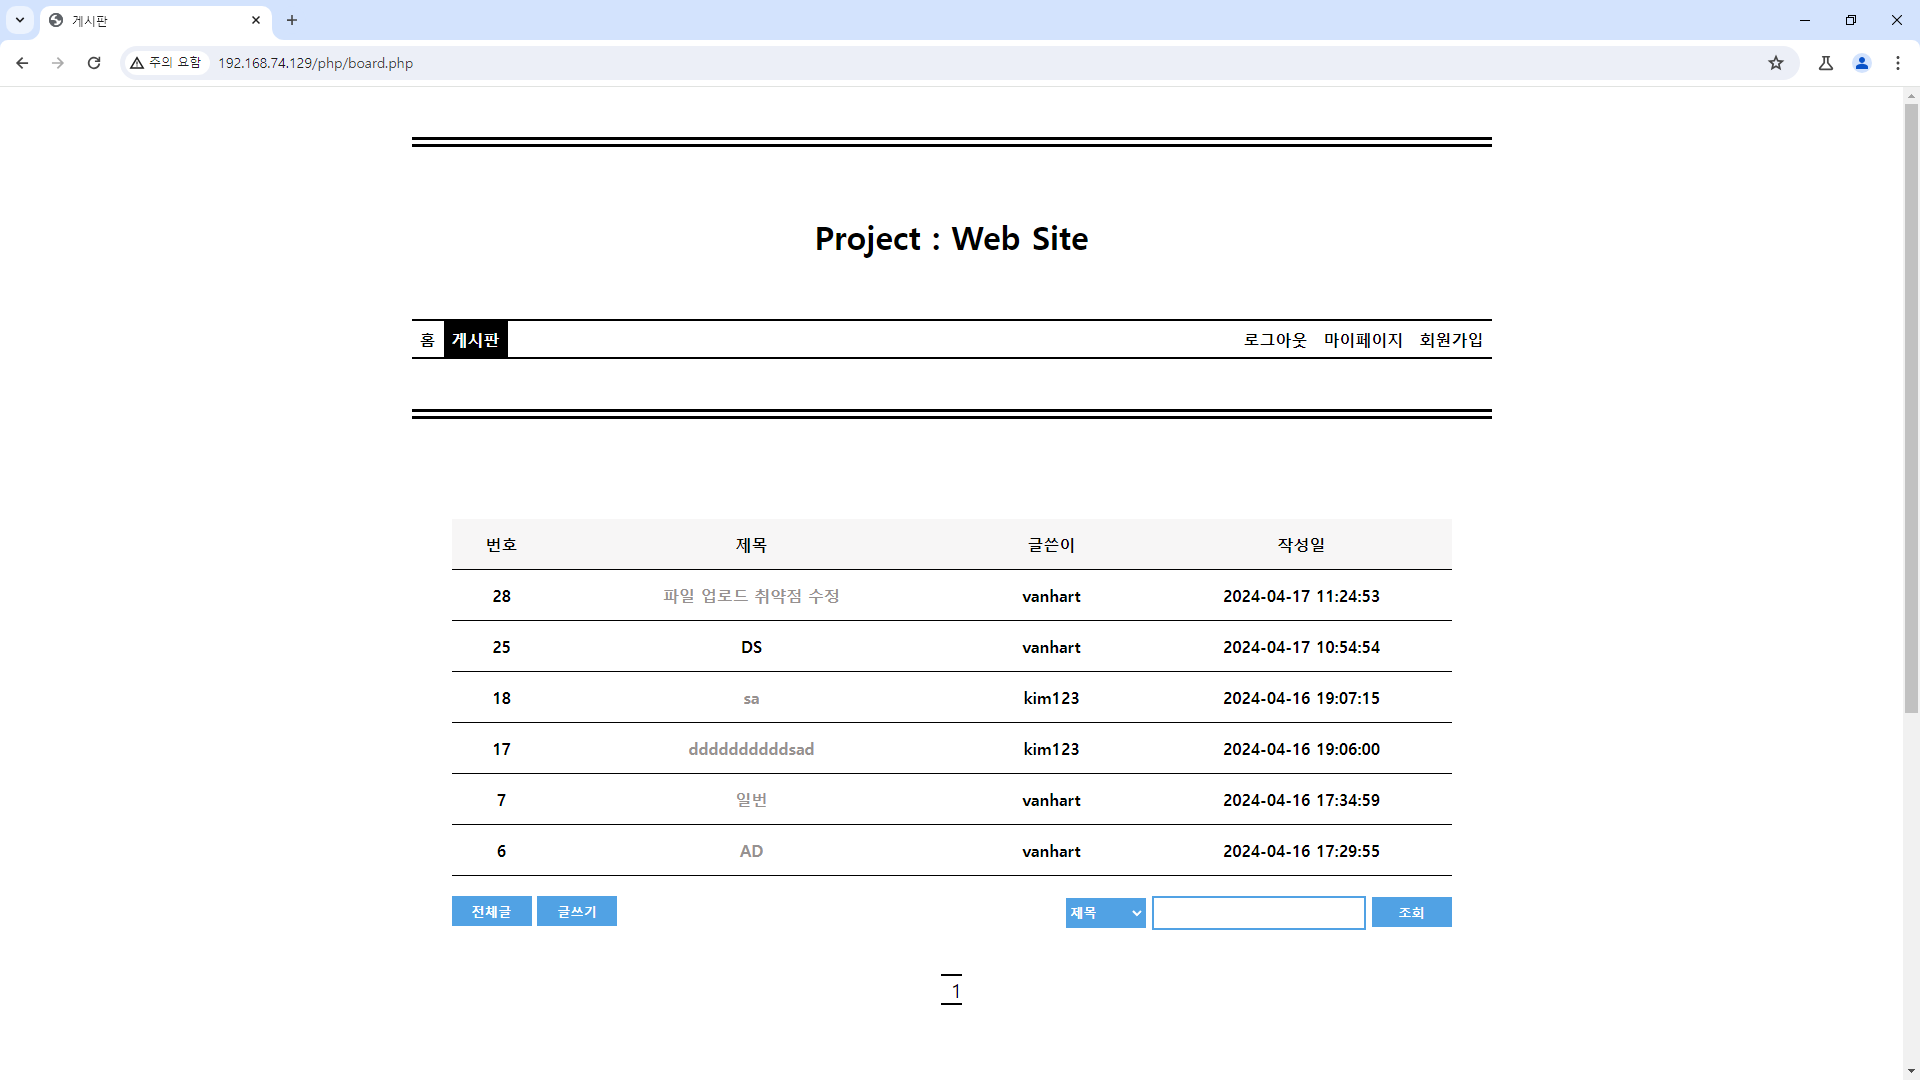Click date 2024-04-16 19:06:00
The width and height of the screenshot is (1920, 1080).
[x=1301, y=749]
